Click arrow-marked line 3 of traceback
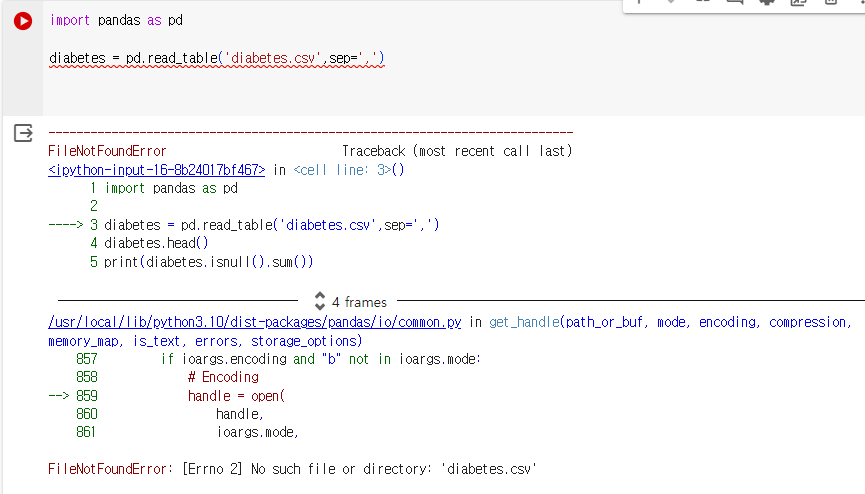 click(244, 225)
